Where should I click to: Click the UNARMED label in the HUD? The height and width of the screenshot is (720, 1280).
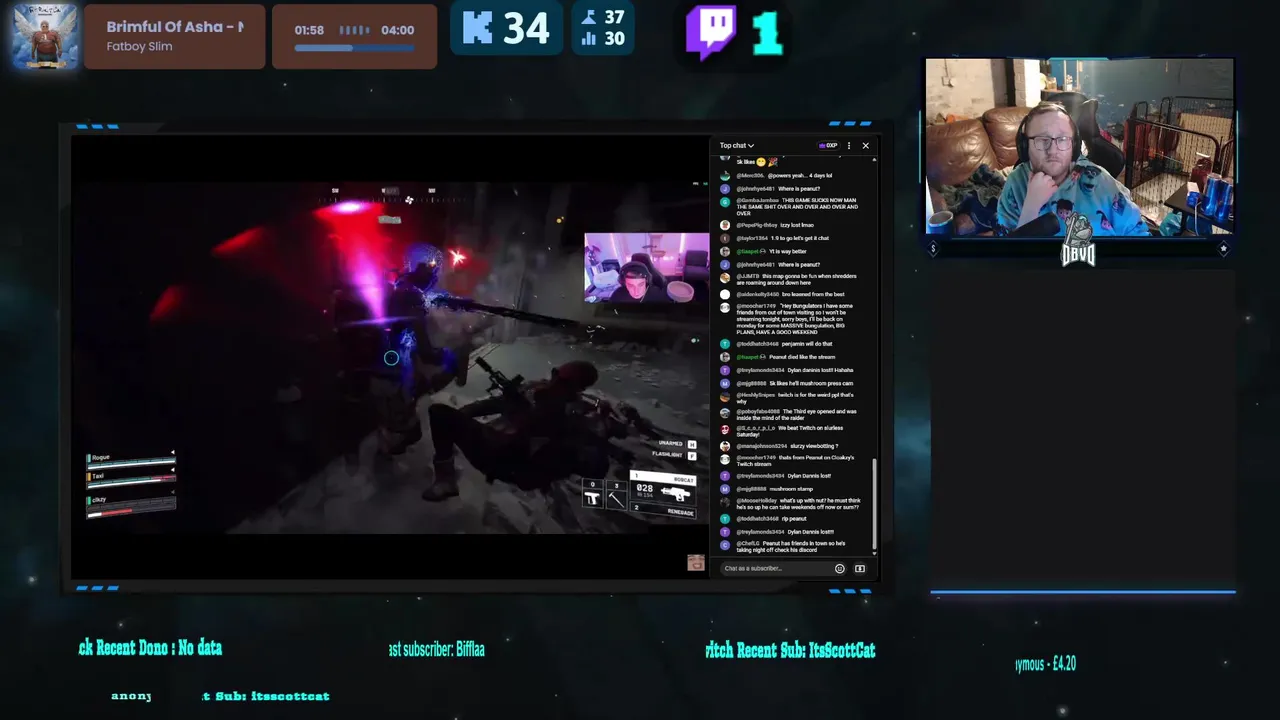coord(671,443)
